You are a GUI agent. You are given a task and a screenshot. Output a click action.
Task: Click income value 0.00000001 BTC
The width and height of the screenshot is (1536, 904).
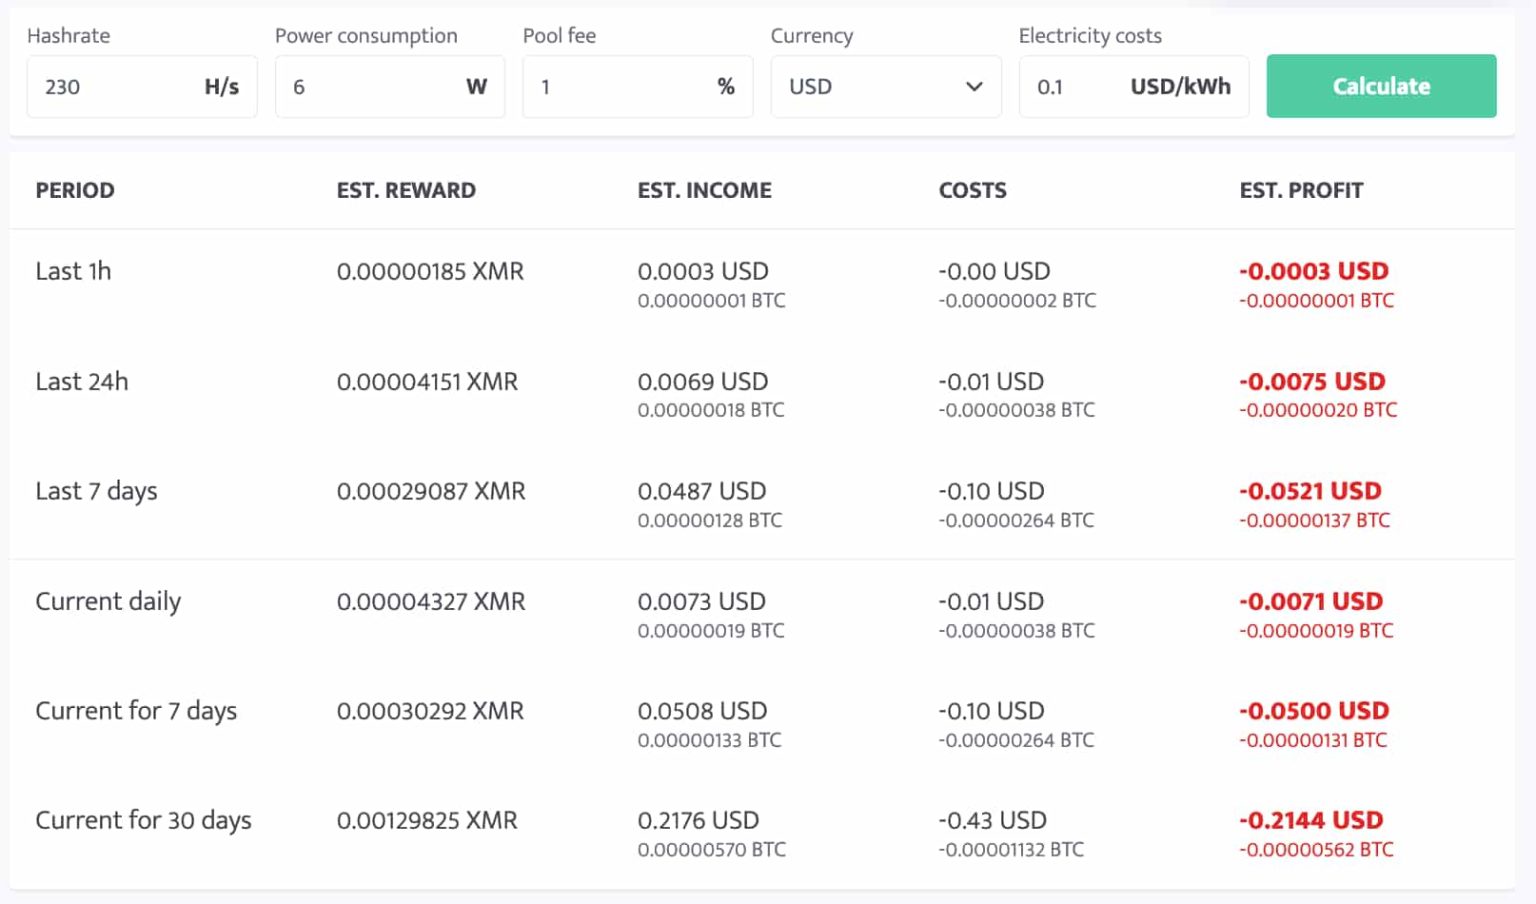point(711,300)
